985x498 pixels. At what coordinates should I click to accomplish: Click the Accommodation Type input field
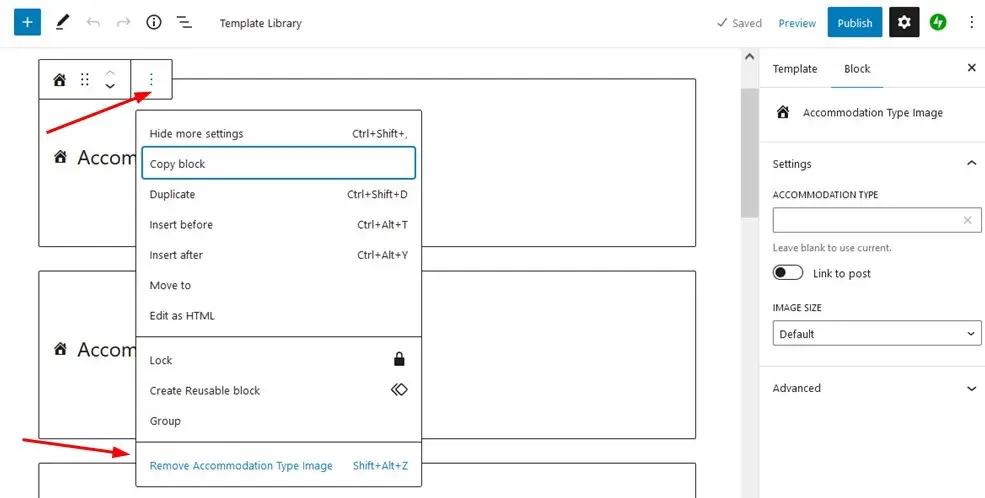(x=866, y=220)
